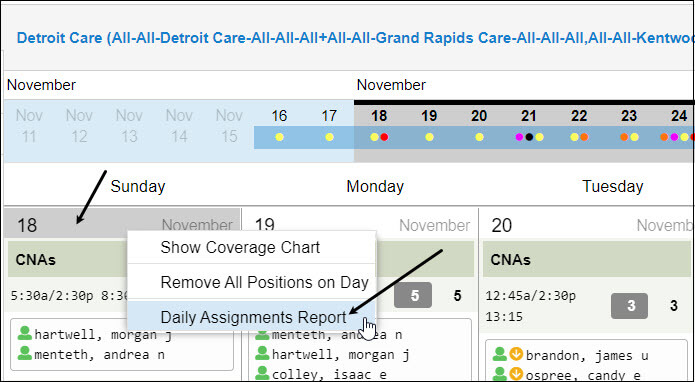Image resolution: width=695 pixels, height=382 pixels.
Task: Select date 16 in the timeline strip
Action: click(279, 116)
